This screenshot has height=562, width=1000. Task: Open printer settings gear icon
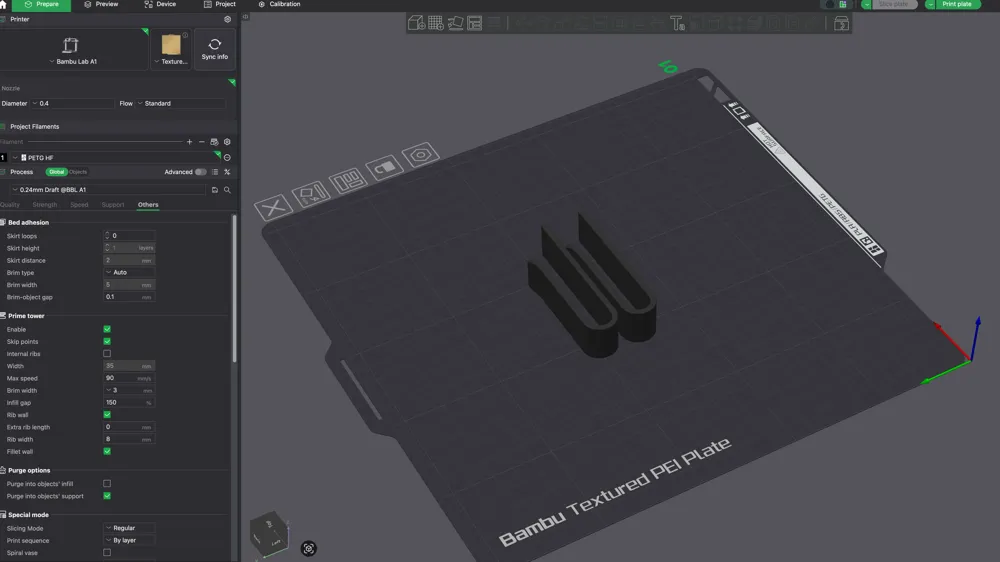click(227, 19)
